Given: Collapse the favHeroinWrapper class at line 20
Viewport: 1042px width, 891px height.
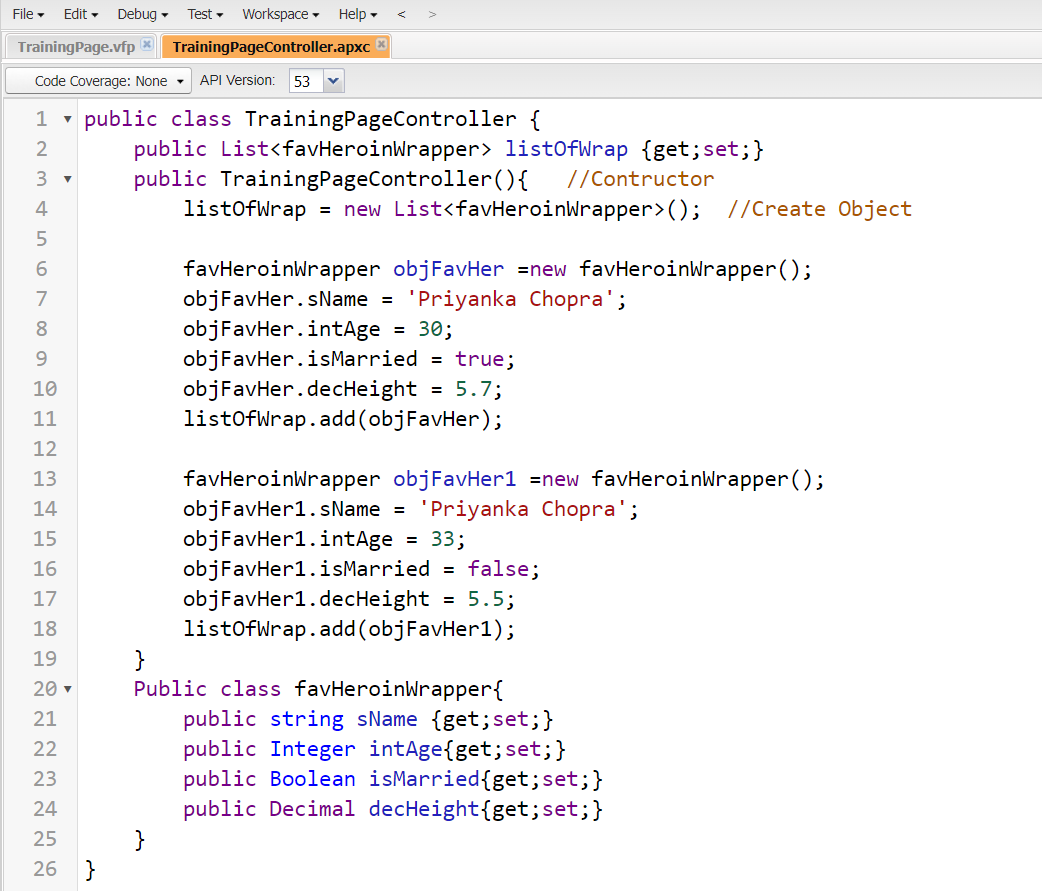Looking at the screenshot, I should click(67, 690).
